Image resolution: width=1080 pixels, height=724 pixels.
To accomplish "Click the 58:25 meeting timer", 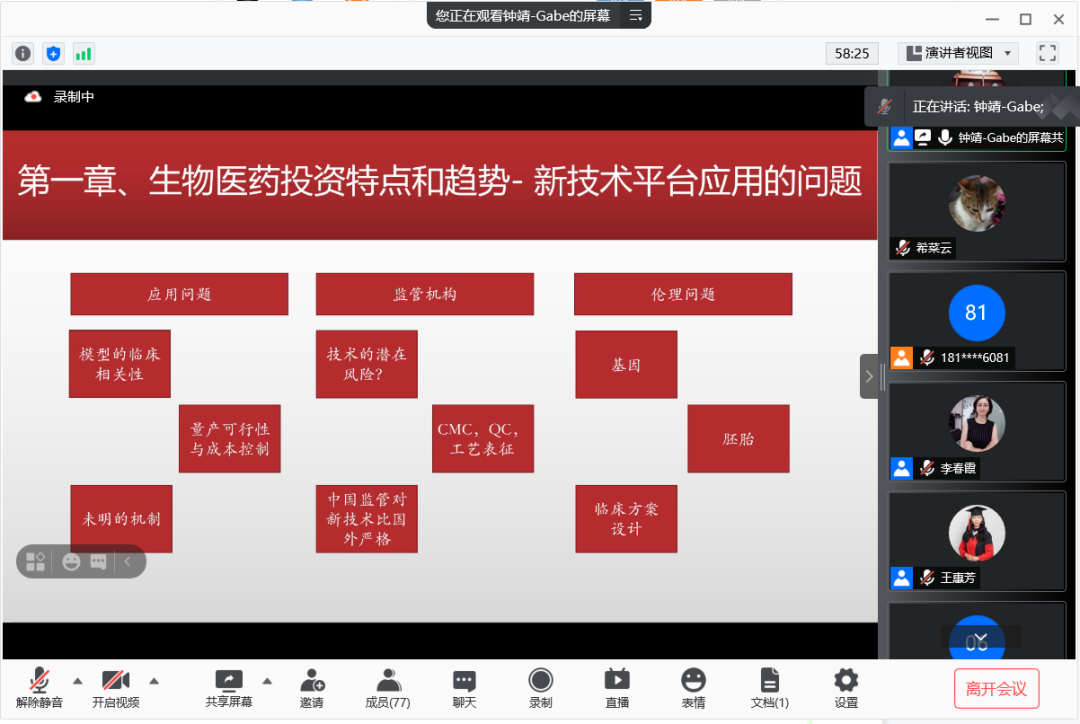I will coord(851,53).
